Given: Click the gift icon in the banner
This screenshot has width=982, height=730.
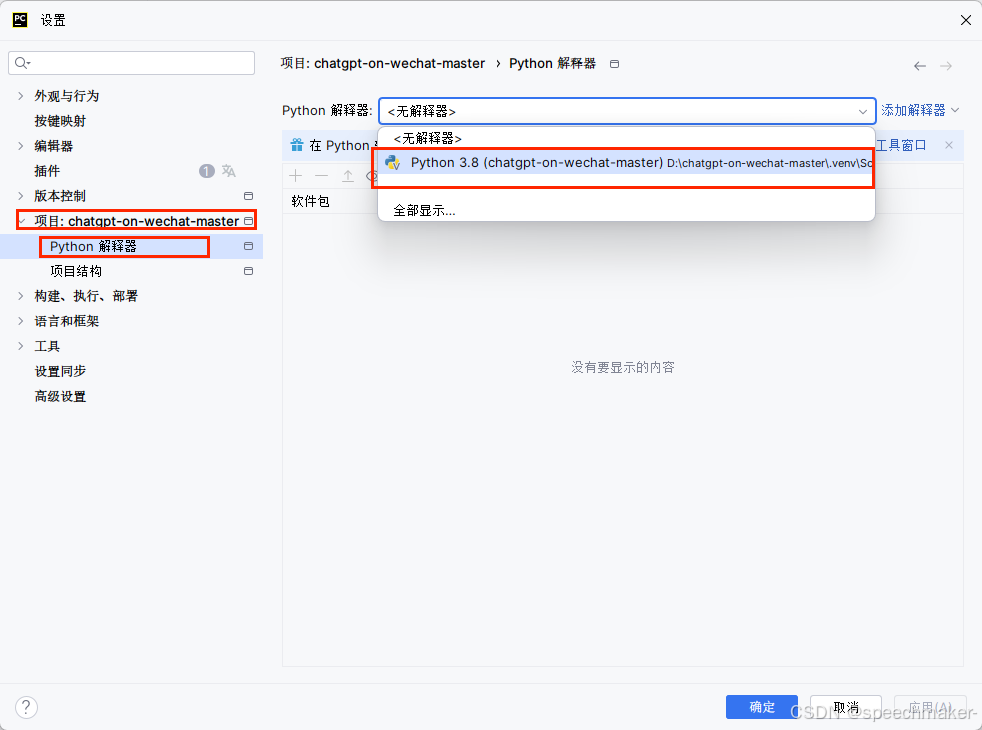Looking at the screenshot, I should [x=297, y=145].
